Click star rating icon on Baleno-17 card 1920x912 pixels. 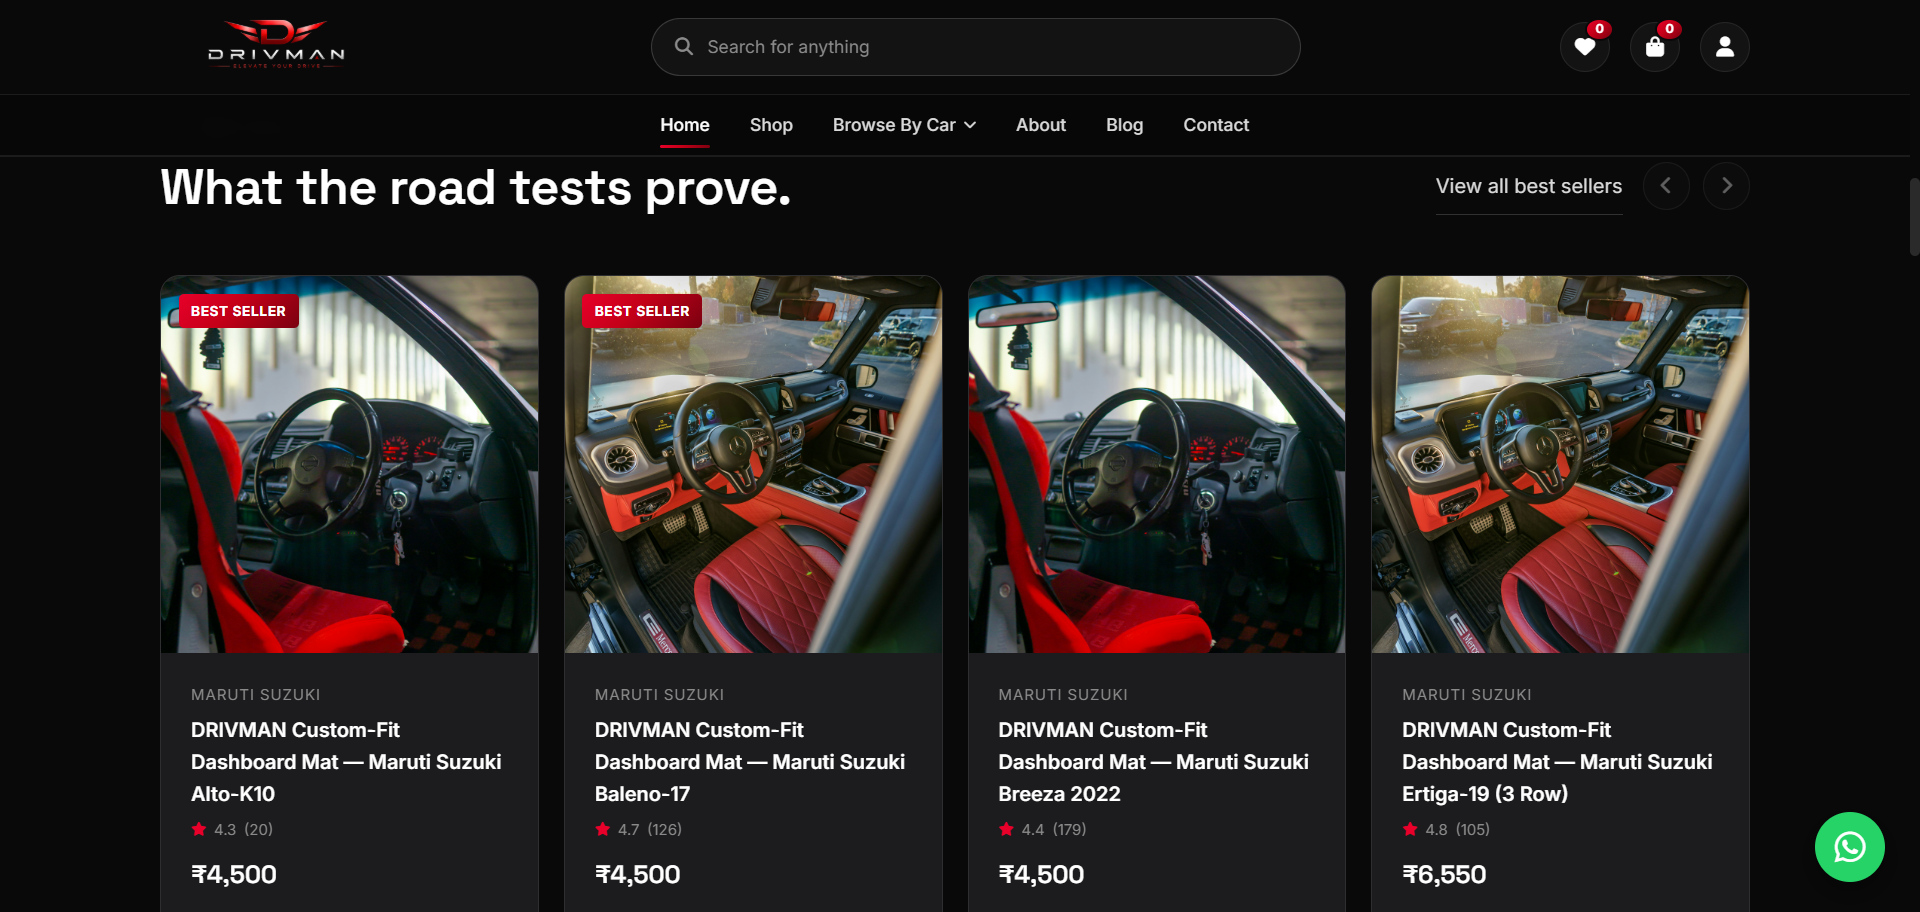[x=603, y=829]
